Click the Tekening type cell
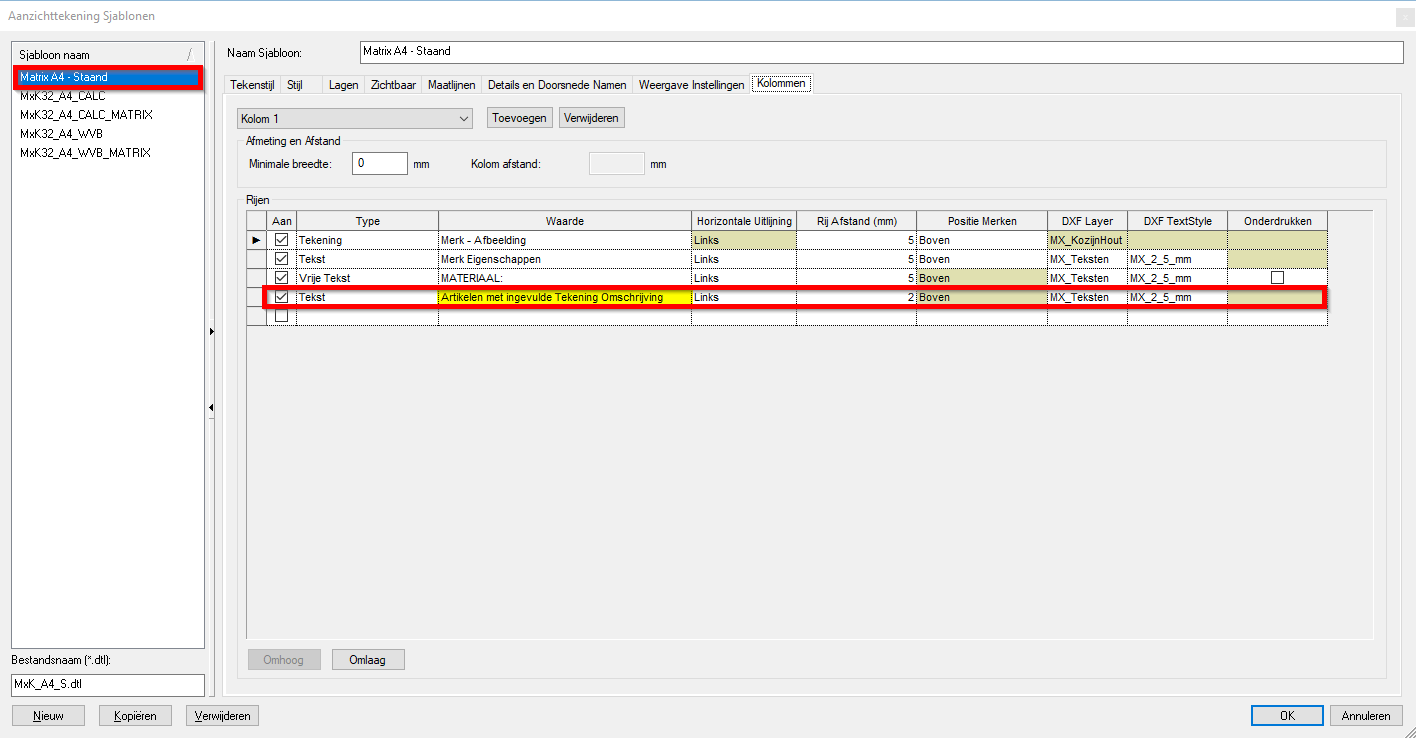Image resolution: width=1416 pixels, height=738 pixels. click(367, 240)
